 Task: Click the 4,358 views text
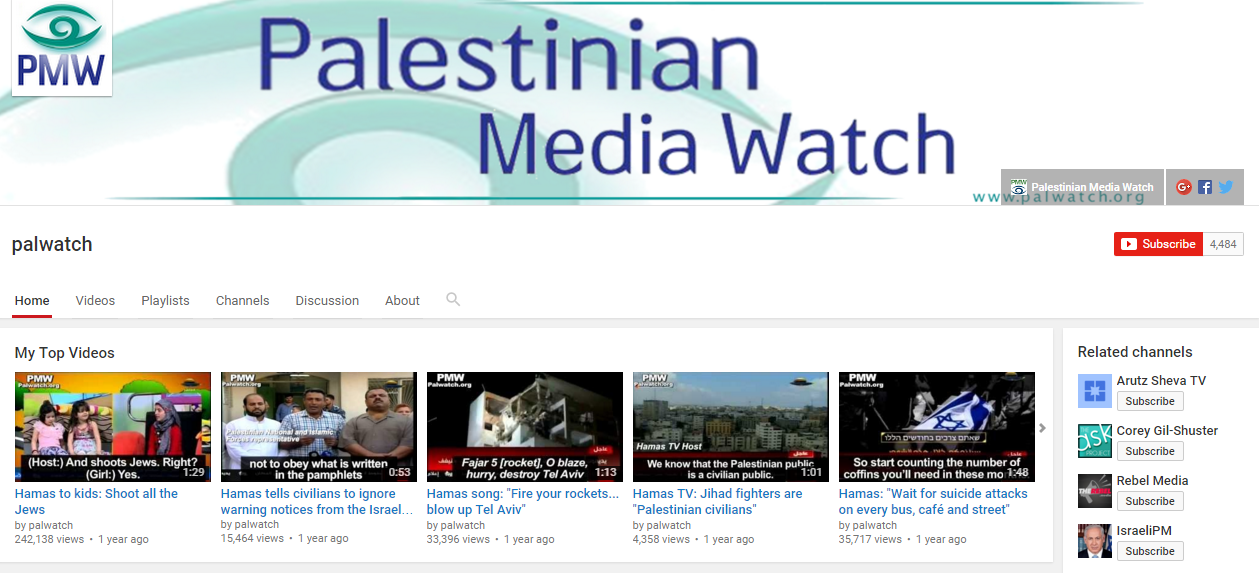[x=661, y=539]
